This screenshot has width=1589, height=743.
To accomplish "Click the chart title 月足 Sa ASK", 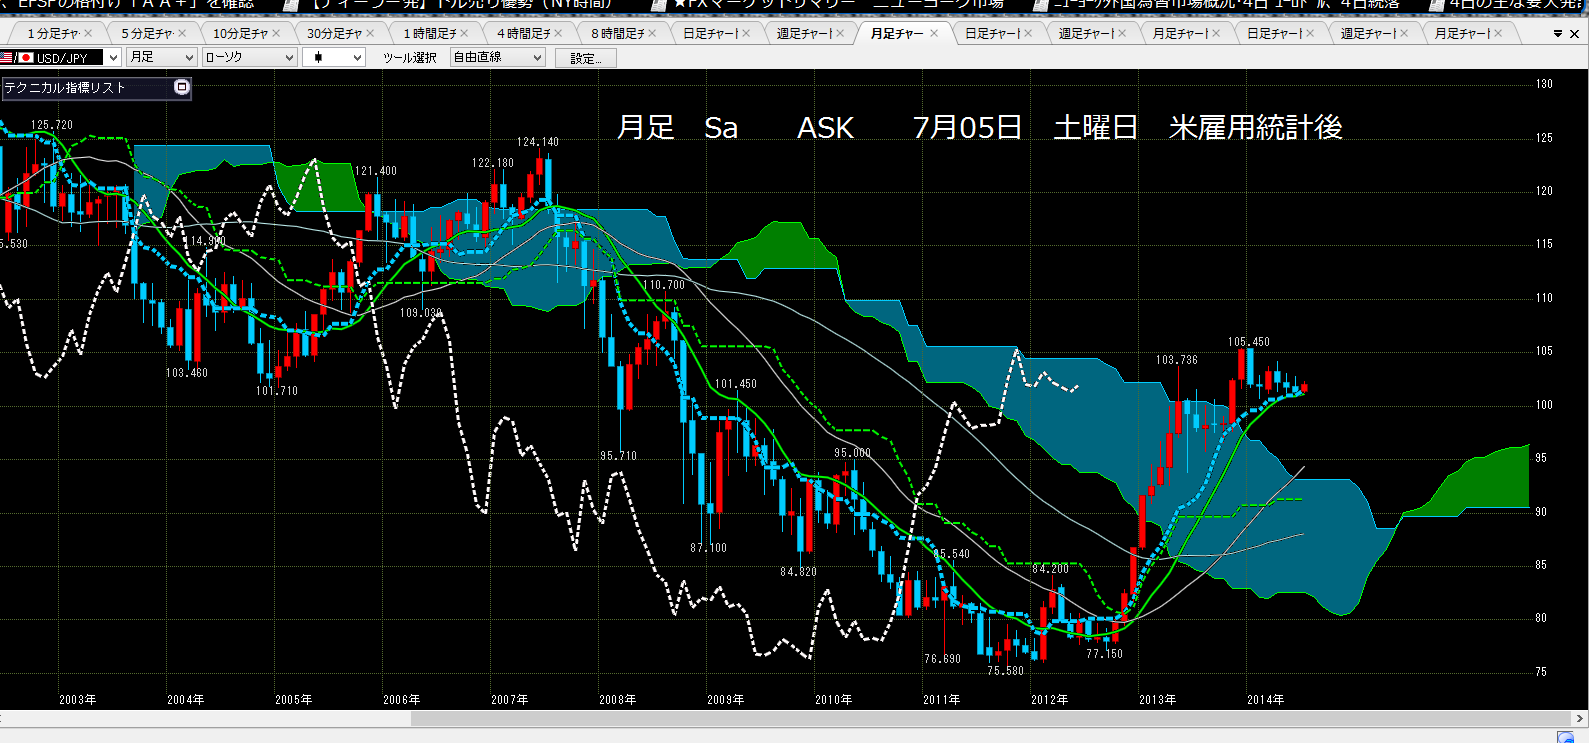I will coord(736,128).
